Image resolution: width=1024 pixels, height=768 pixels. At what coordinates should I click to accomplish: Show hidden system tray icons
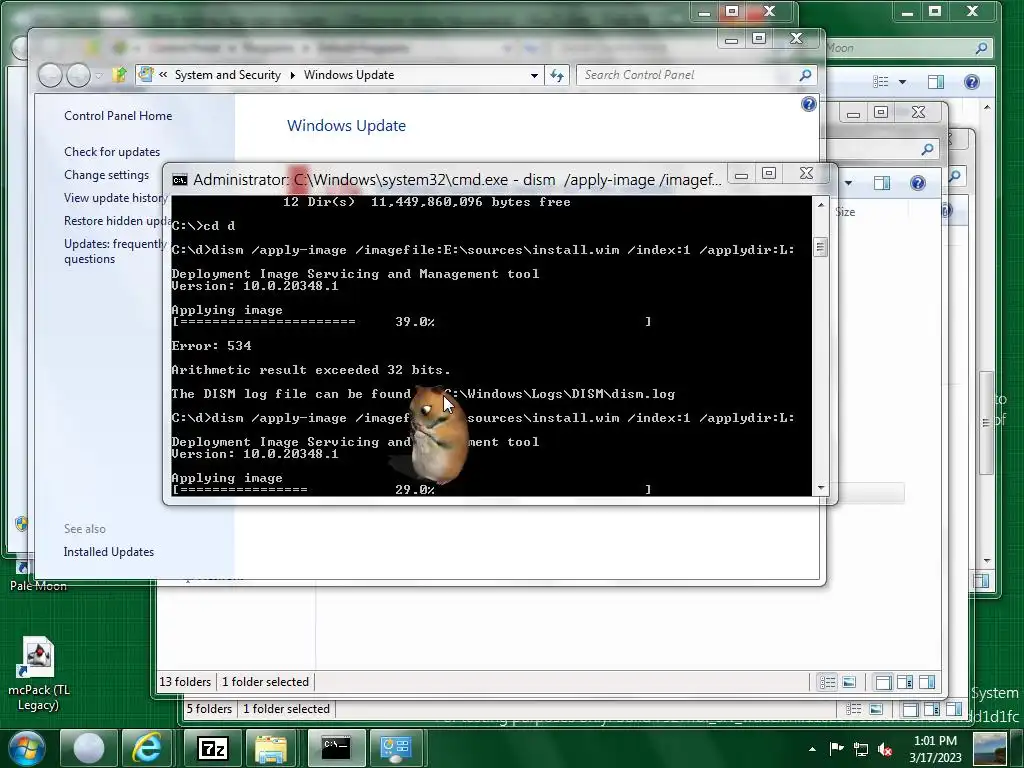pyautogui.click(x=812, y=749)
